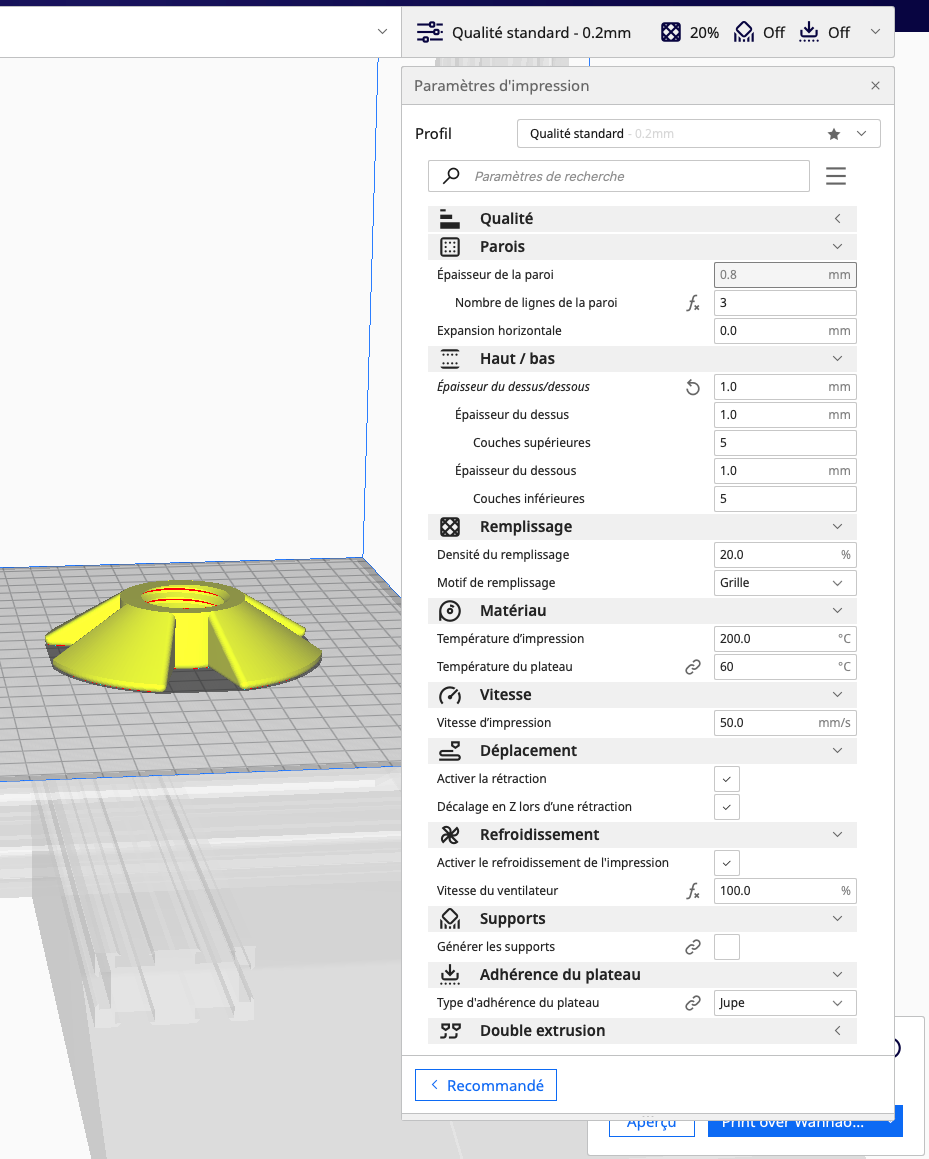Expand the Qualité section

click(837, 219)
